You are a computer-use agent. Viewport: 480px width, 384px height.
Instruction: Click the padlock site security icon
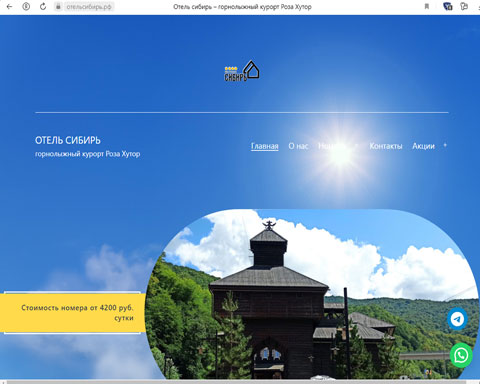(58, 7)
